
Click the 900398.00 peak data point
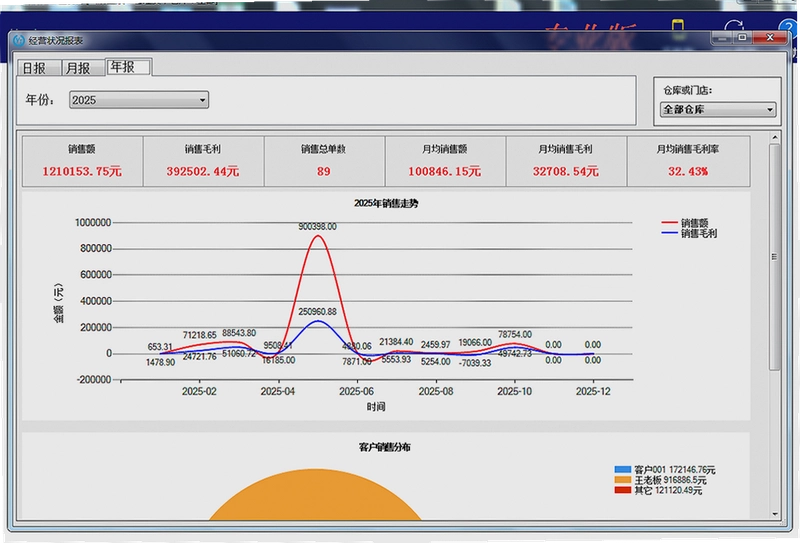(318, 236)
